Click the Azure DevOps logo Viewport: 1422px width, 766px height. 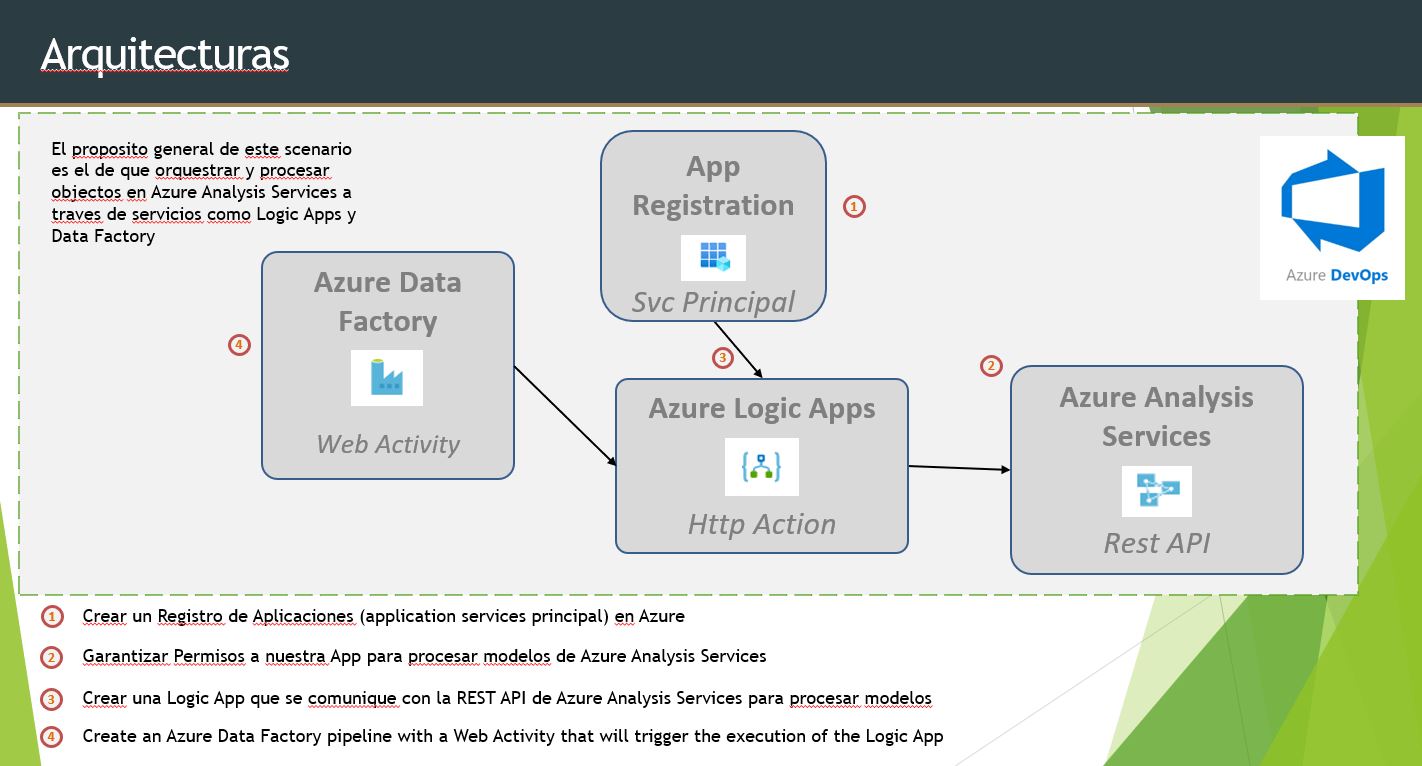pos(1332,217)
